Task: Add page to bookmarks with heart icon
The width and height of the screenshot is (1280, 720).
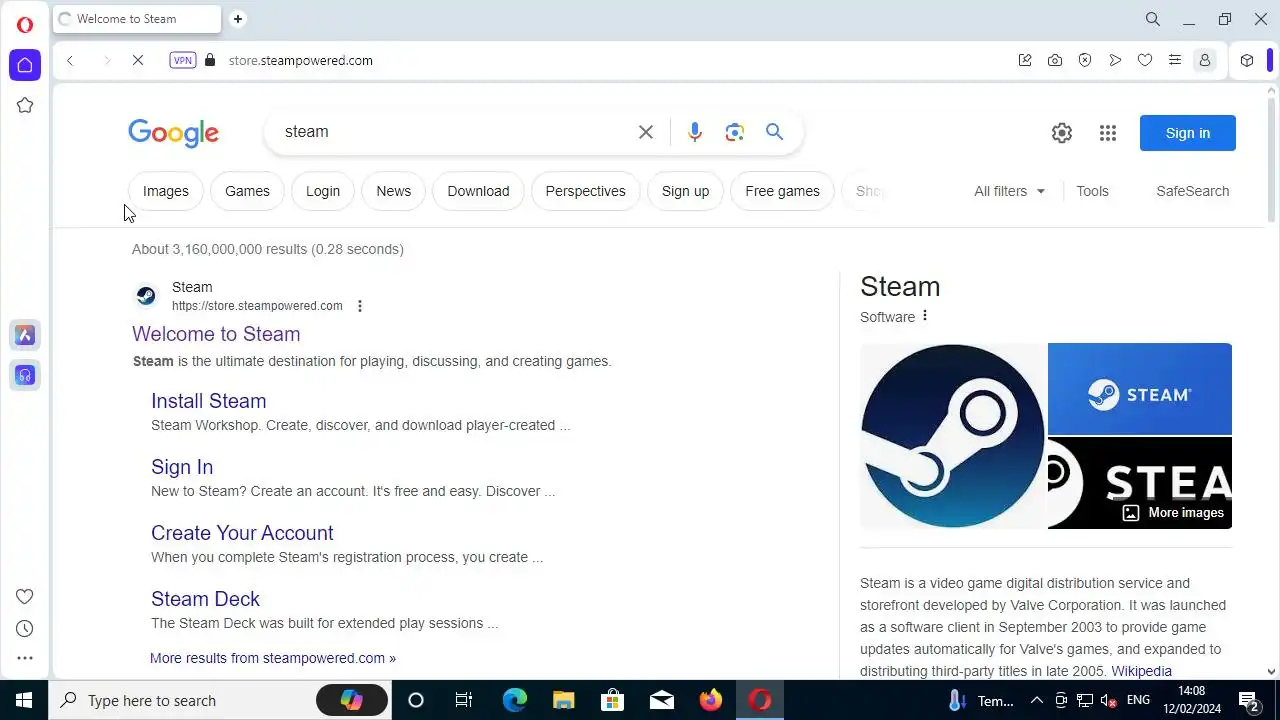Action: pyautogui.click(x=1145, y=60)
